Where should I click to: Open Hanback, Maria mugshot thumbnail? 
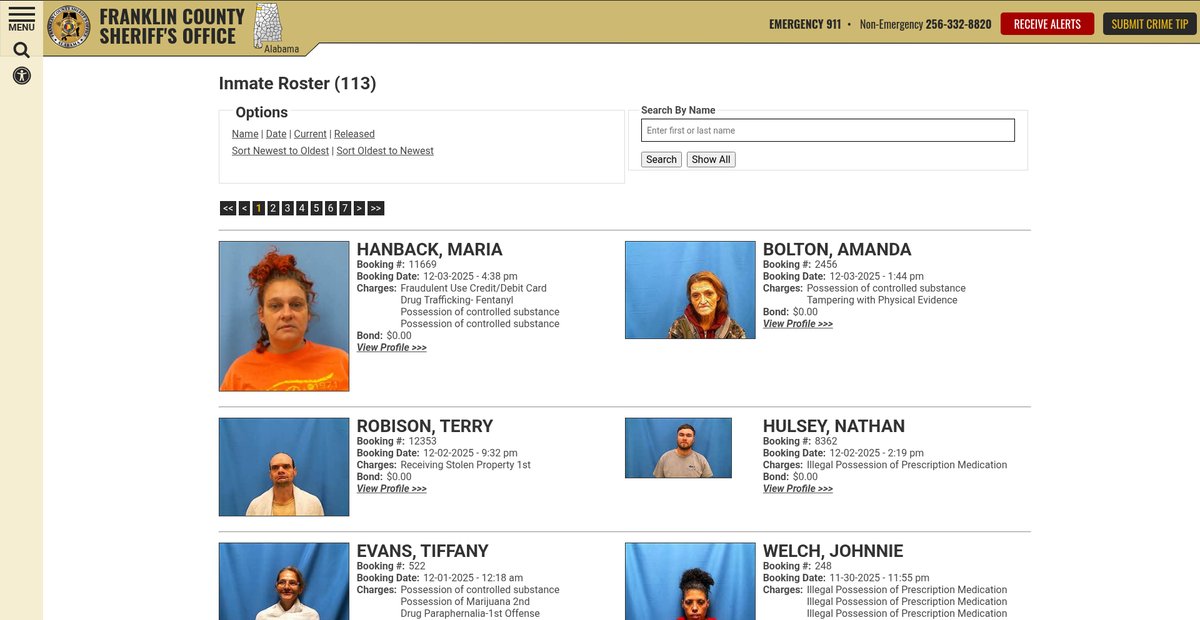[284, 316]
